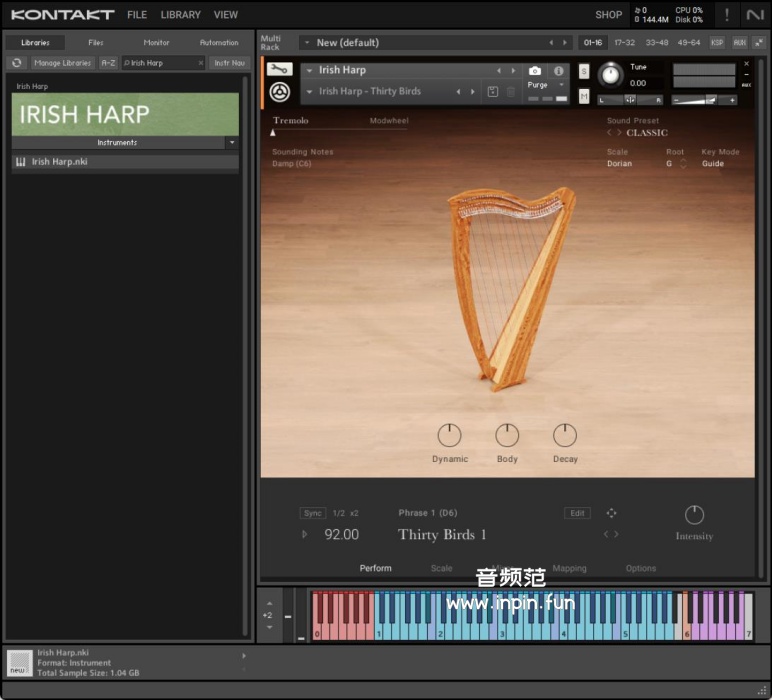Click the phrase Edit button
Viewport: 772px width, 700px height.
(577, 513)
